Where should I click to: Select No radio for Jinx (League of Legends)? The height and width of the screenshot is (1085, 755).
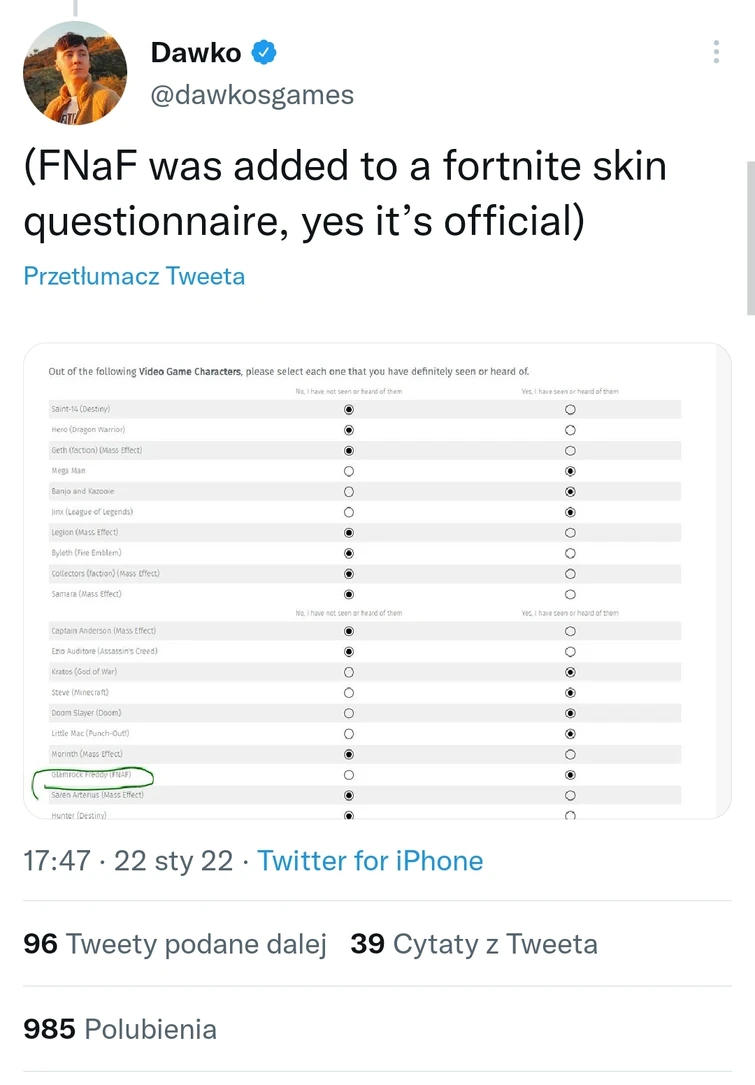(x=349, y=512)
